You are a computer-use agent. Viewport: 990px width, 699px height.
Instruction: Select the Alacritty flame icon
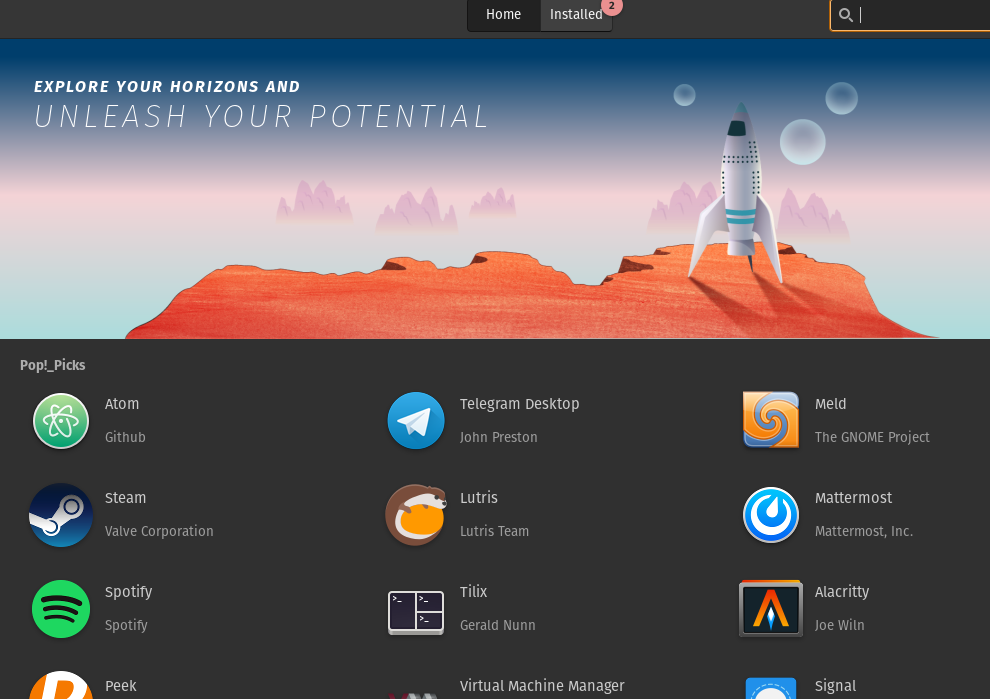[770, 609]
